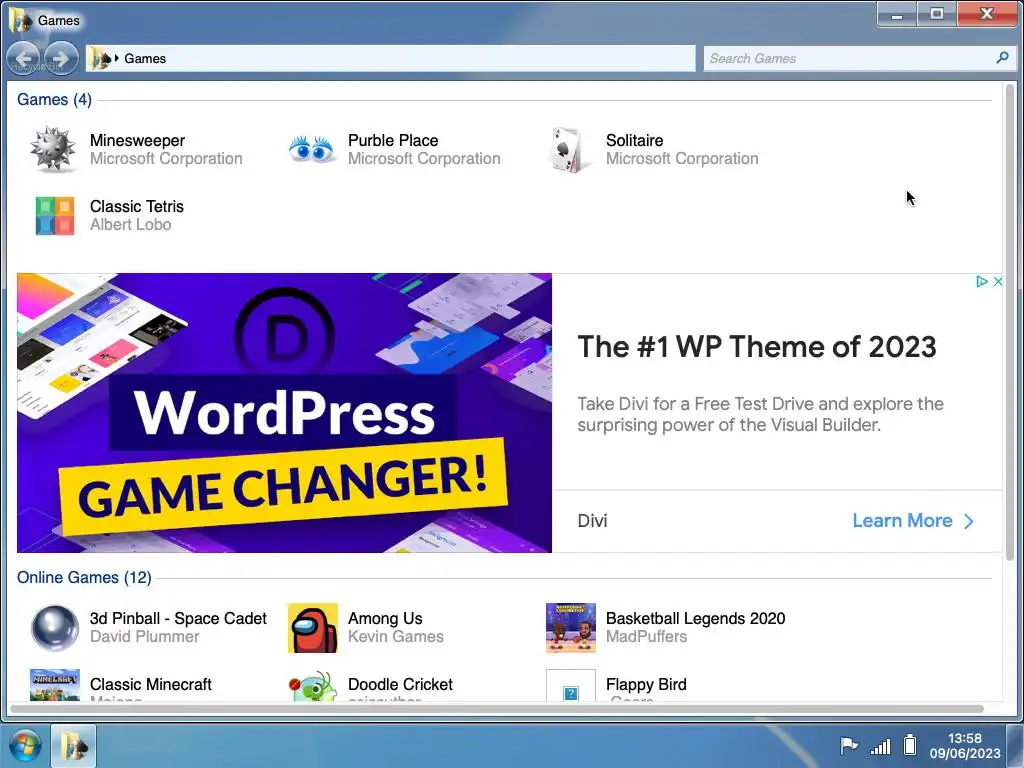Viewport: 1024px width, 768px height.
Task: Expand the address bar path arrow
Action: 117,58
